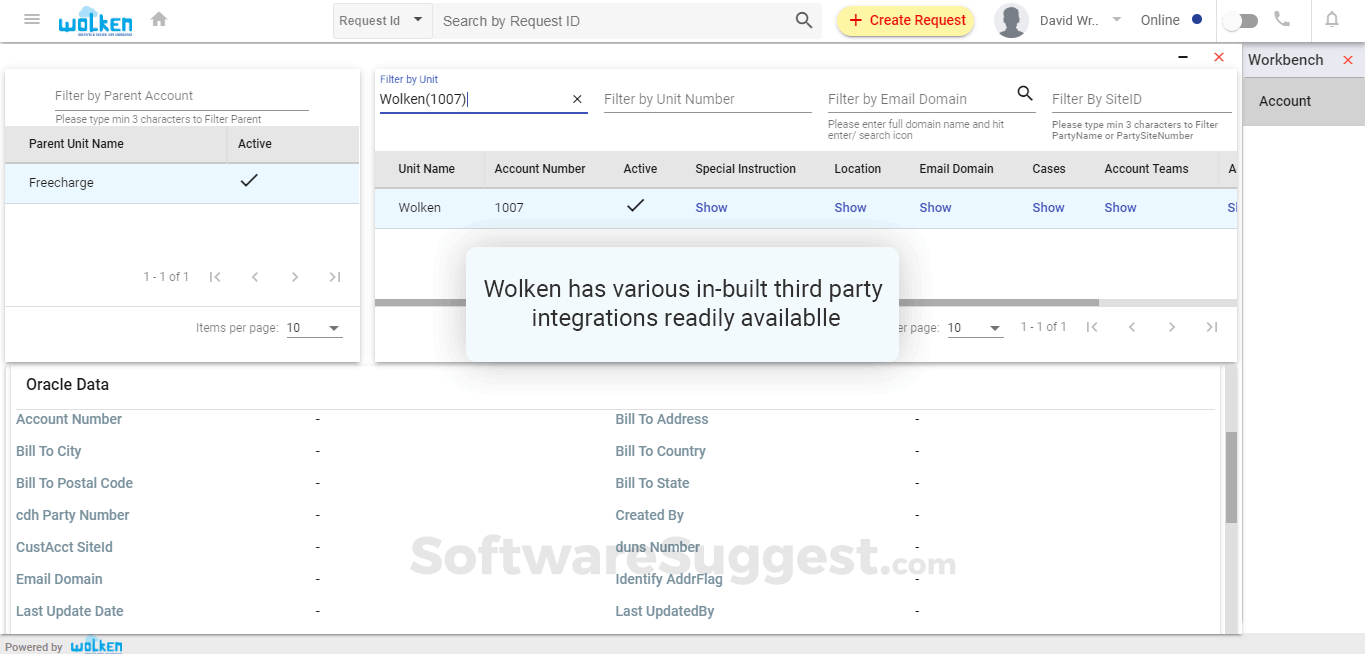This screenshot has width=1365, height=654.
Task: Open the Request Id search type dropdown
Action: (x=383, y=20)
